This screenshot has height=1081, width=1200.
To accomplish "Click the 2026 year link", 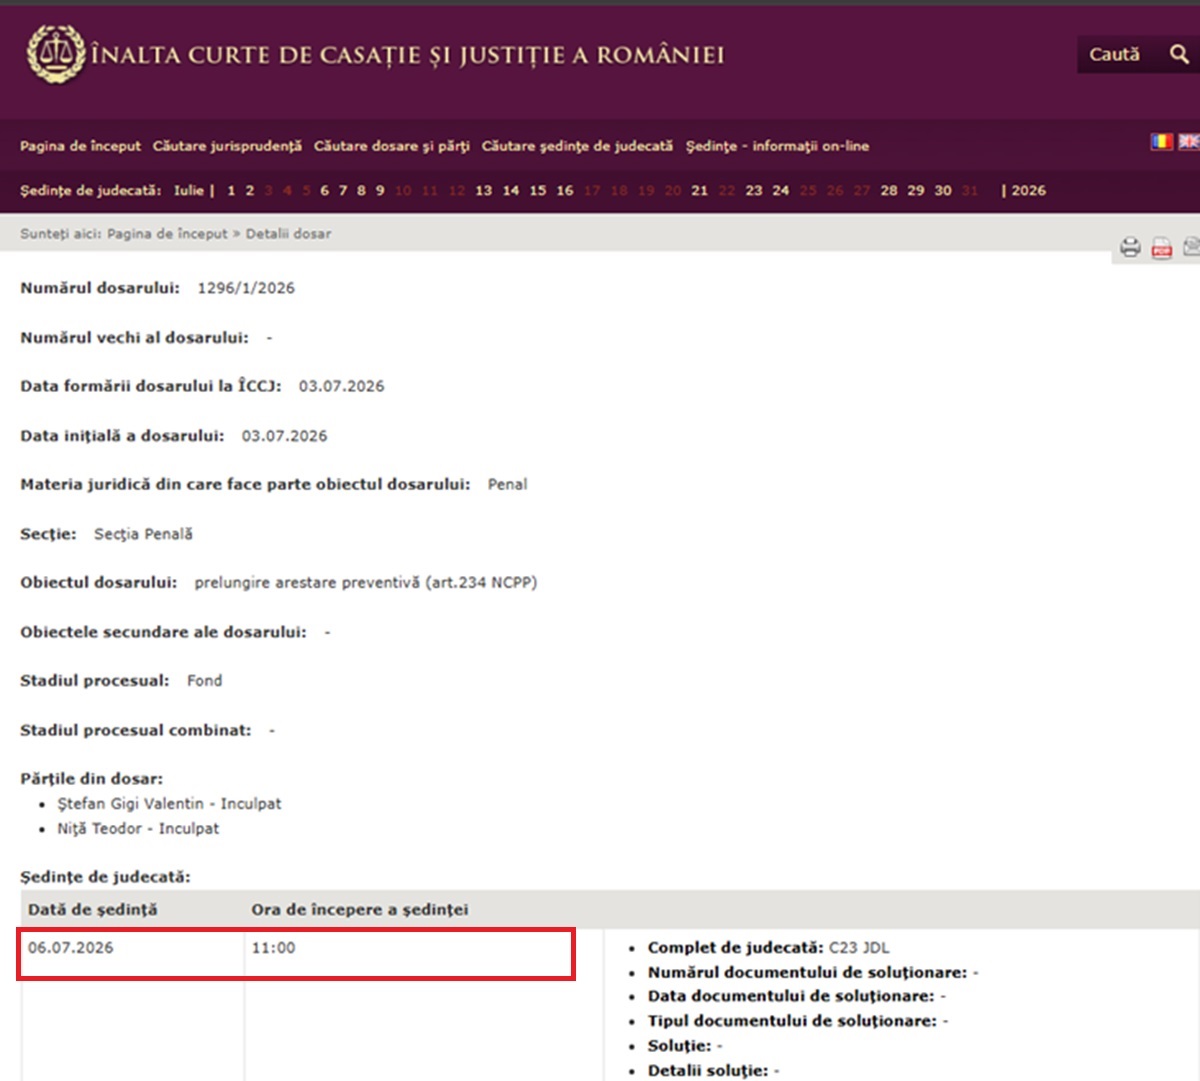I will click(x=1028, y=190).
